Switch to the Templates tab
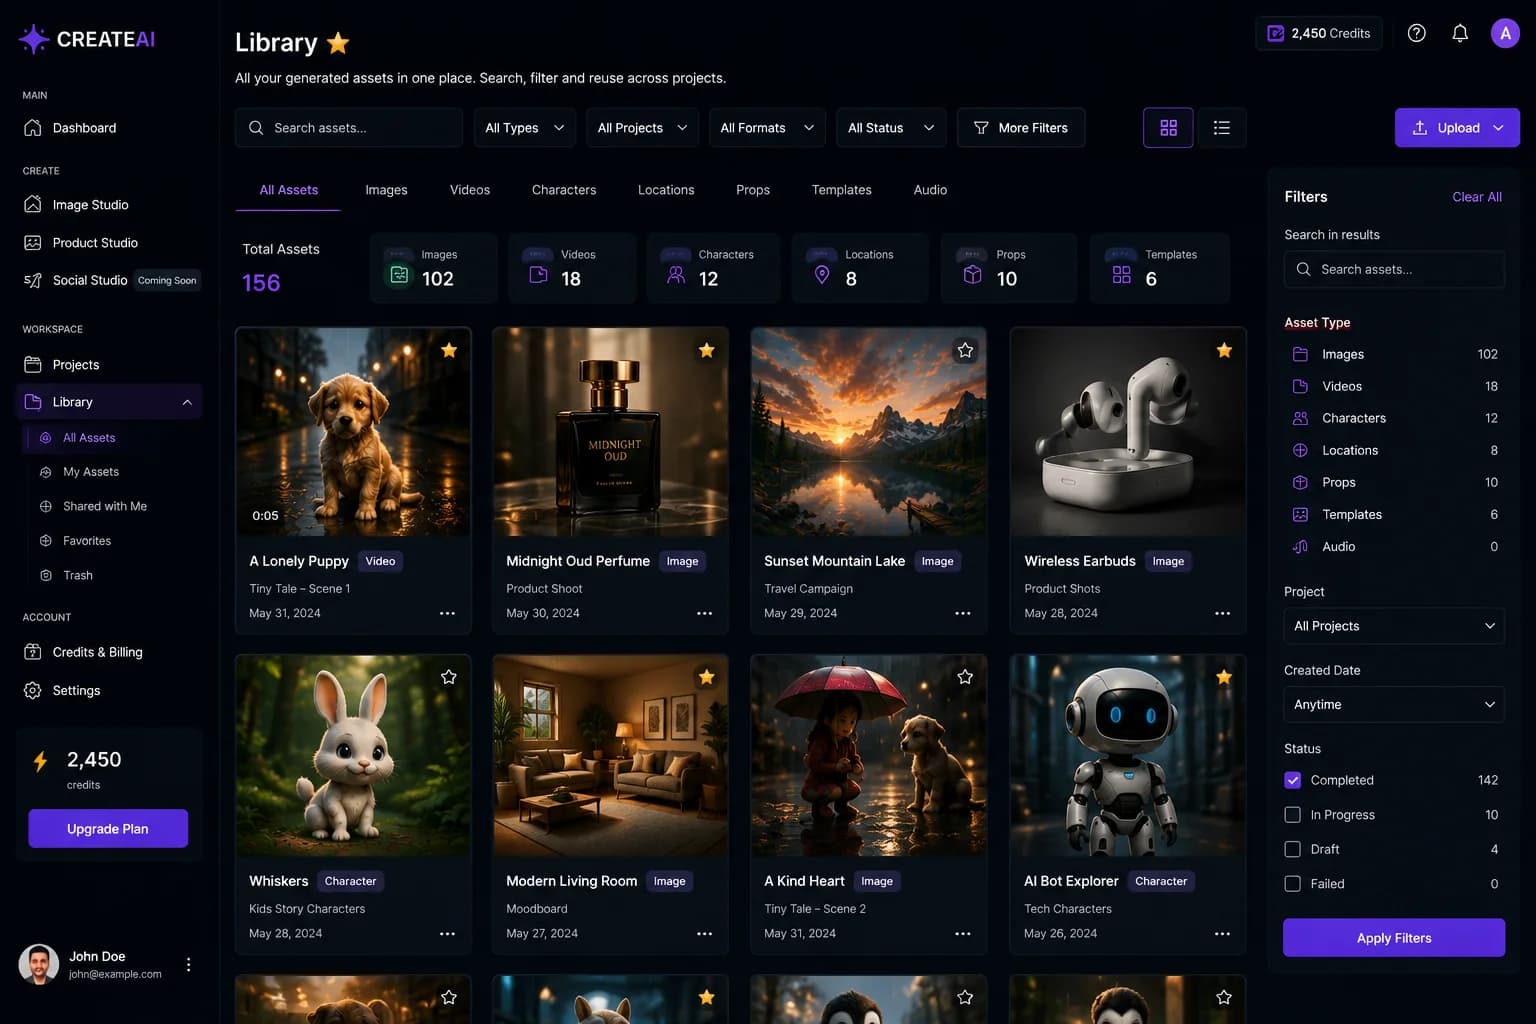The image size is (1536, 1024). click(841, 190)
